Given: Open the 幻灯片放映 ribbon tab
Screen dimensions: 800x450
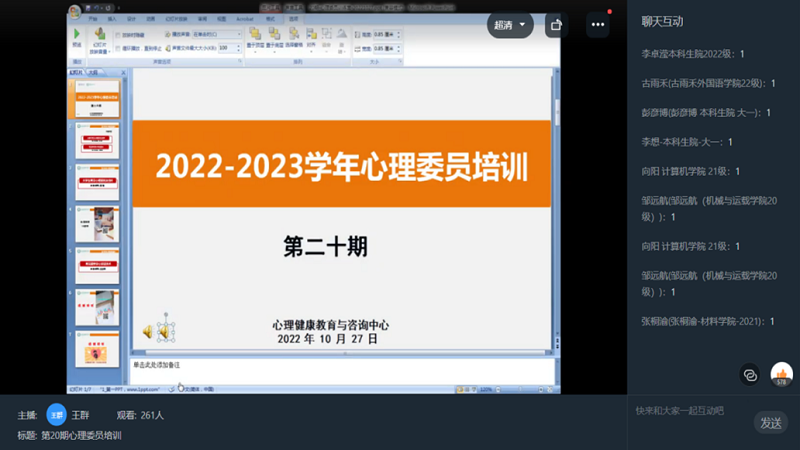Looking at the screenshot, I should click(177, 19).
